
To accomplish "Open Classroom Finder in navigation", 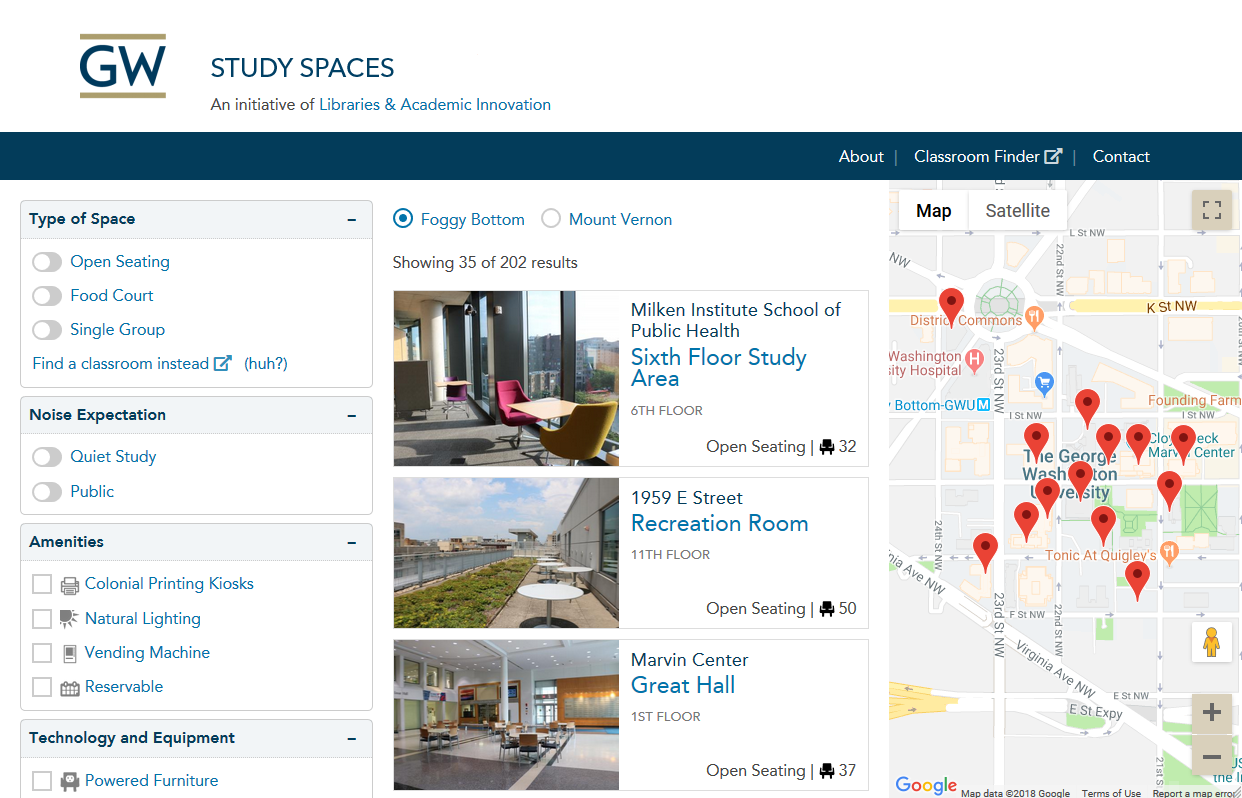I will point(977,156).
